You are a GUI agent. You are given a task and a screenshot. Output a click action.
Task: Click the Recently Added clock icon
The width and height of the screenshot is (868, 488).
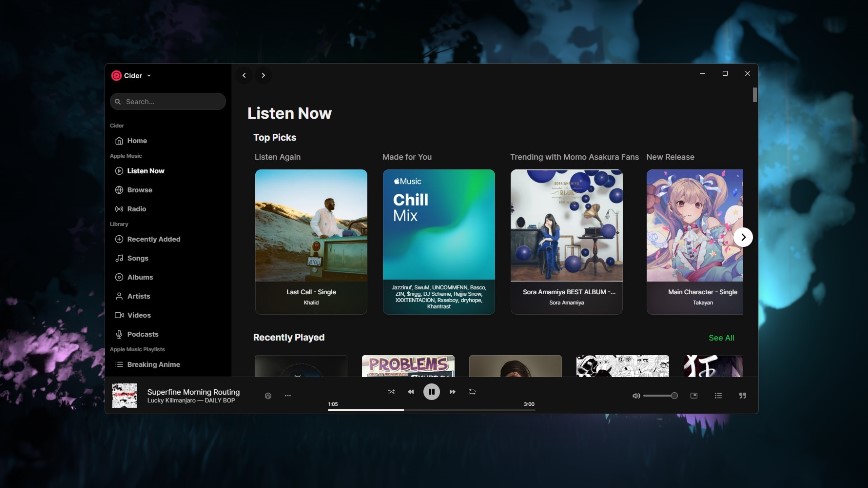118,239
